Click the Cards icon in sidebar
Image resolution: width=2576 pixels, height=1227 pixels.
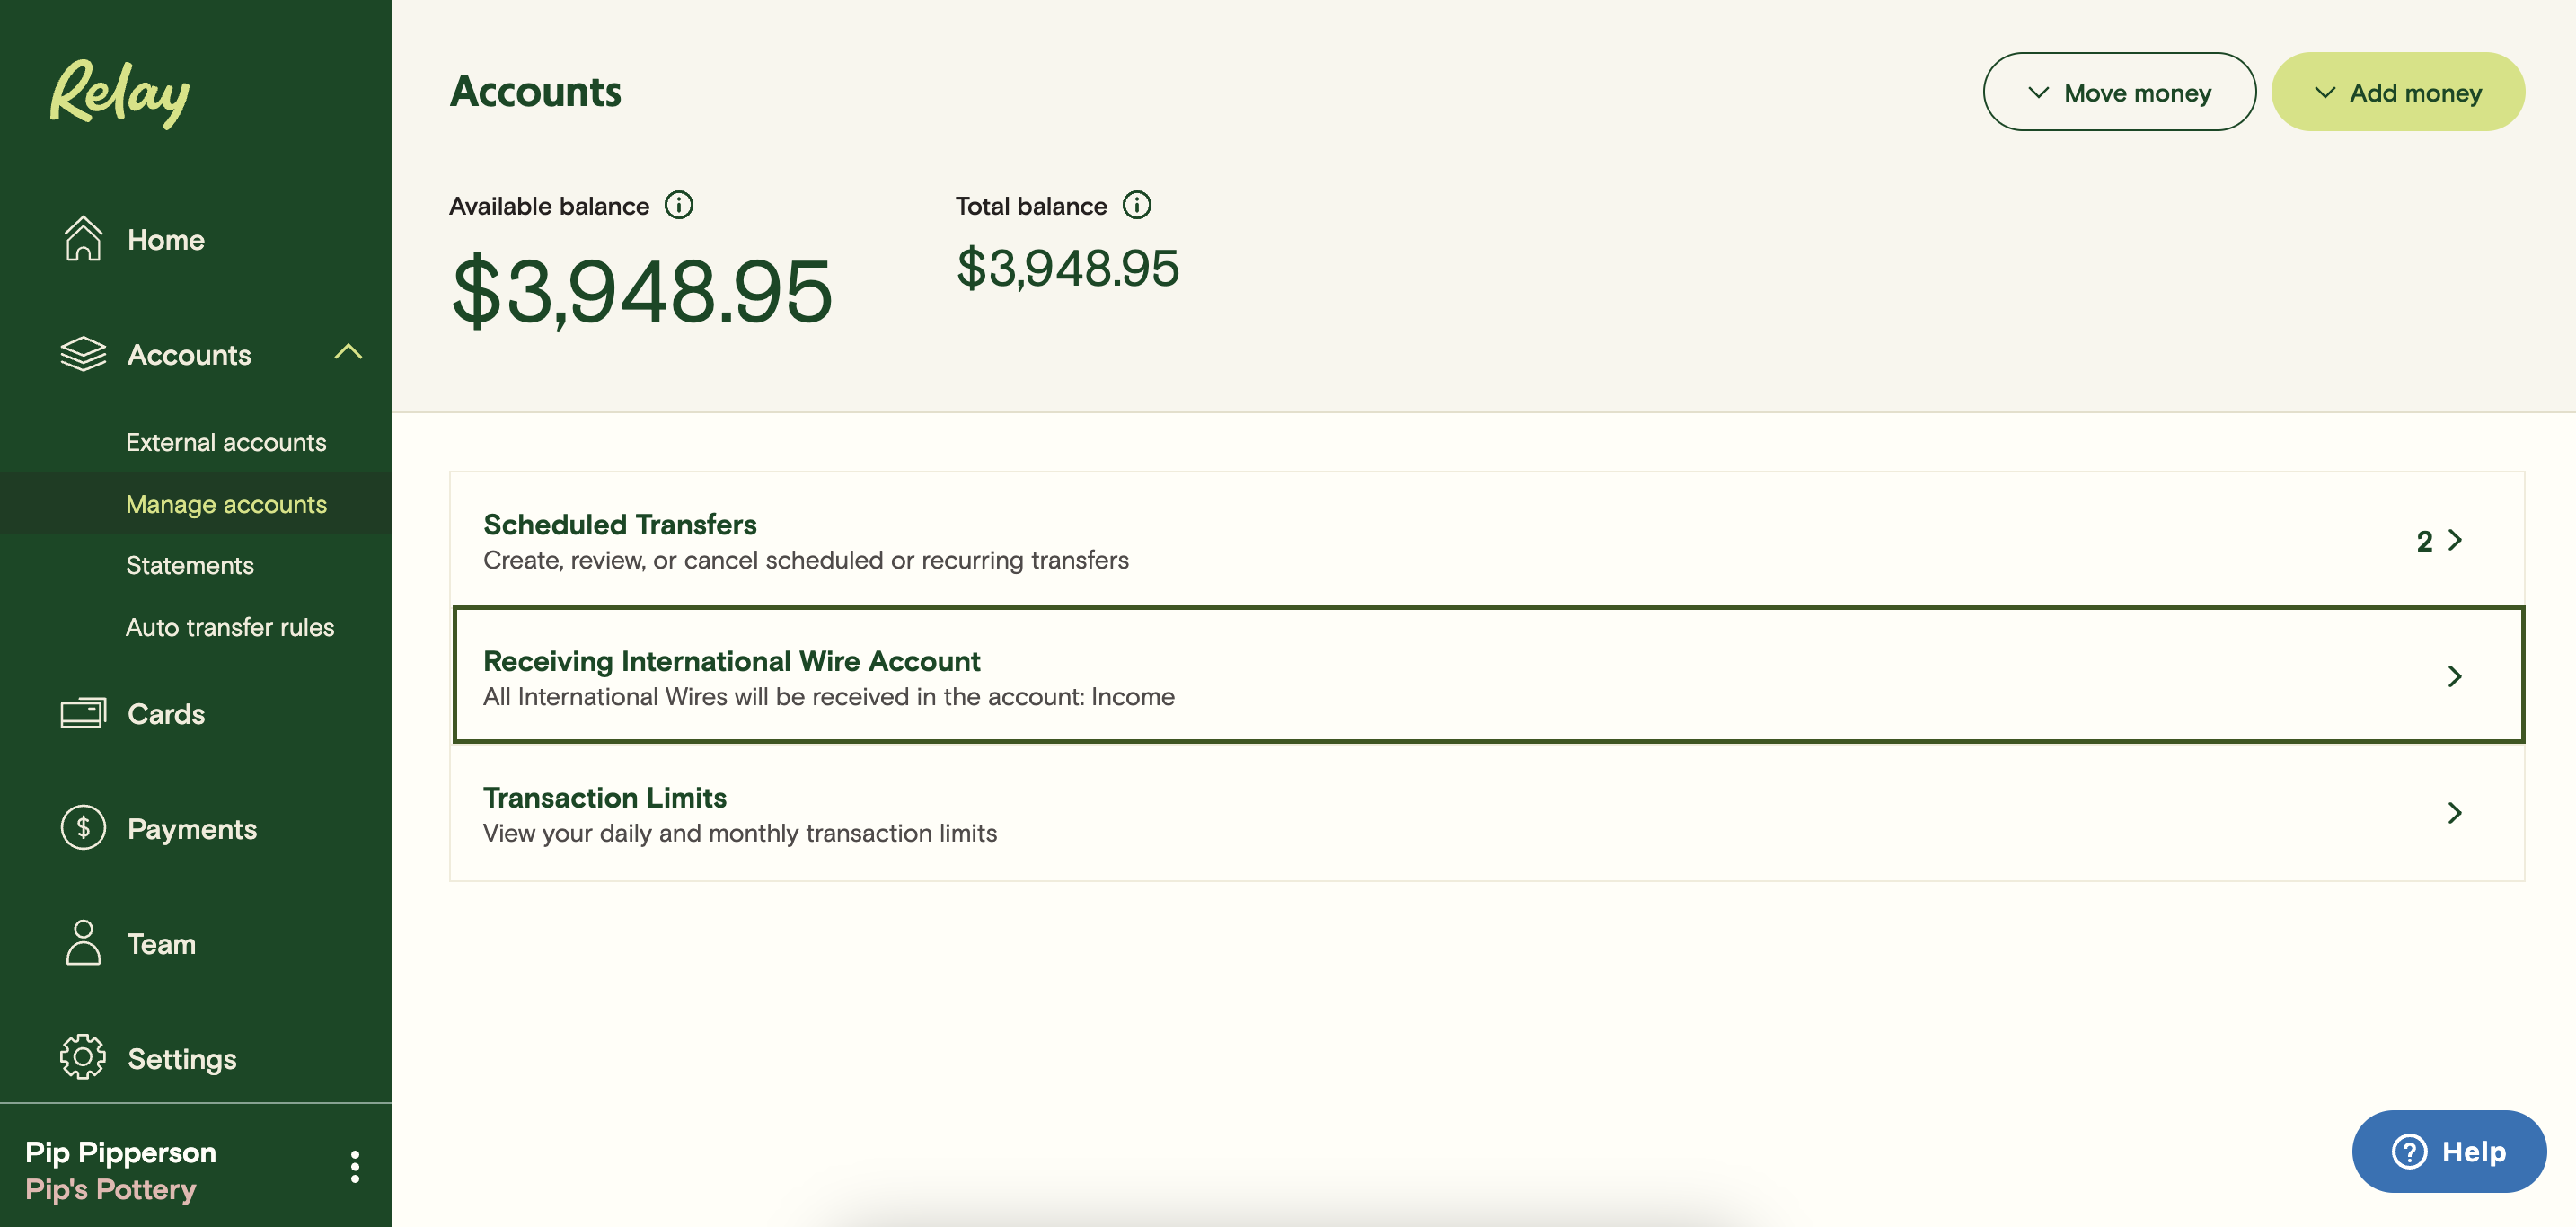[83, 713]
